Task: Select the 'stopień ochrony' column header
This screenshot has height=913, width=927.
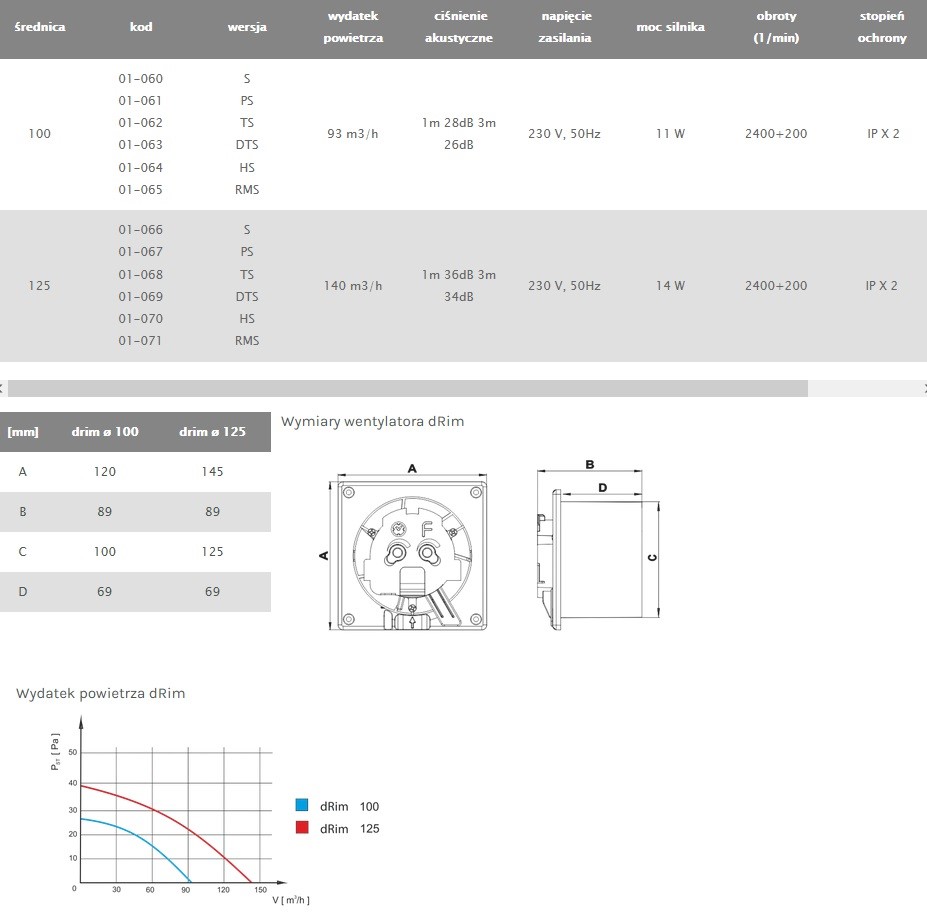Action: click(x=882, y=27)
